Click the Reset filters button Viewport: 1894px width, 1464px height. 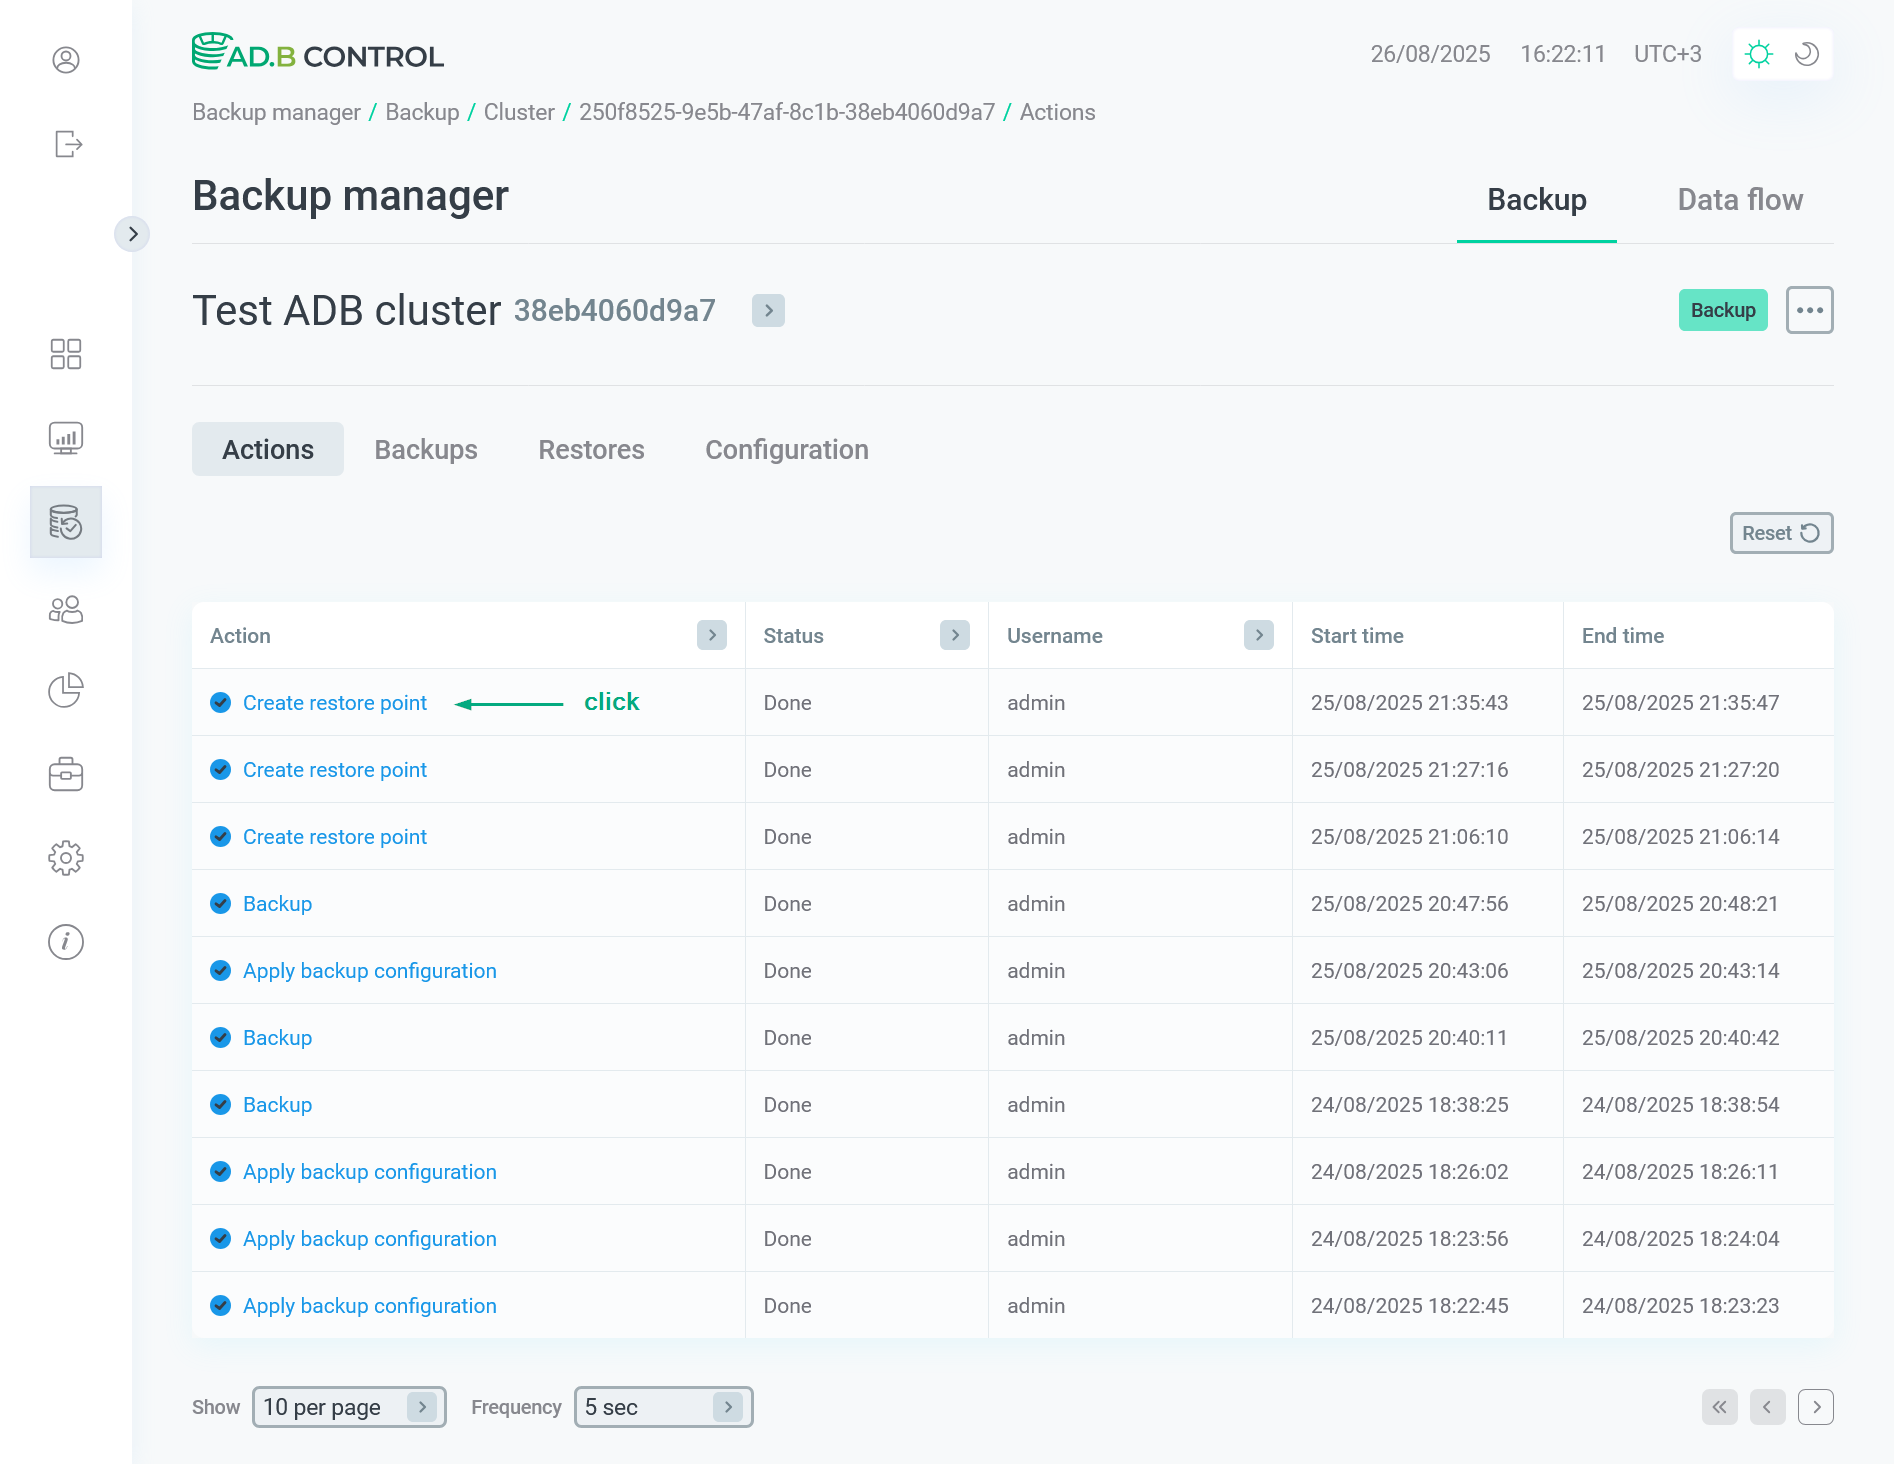1781,533
